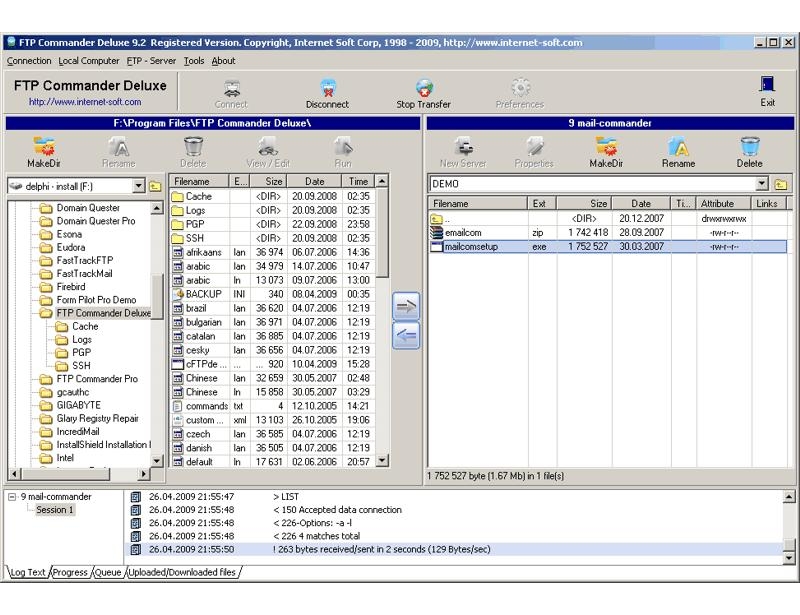Click local Rename icon in left panel
This screenshot has height=615, width=800.
[x=119, y=146]
